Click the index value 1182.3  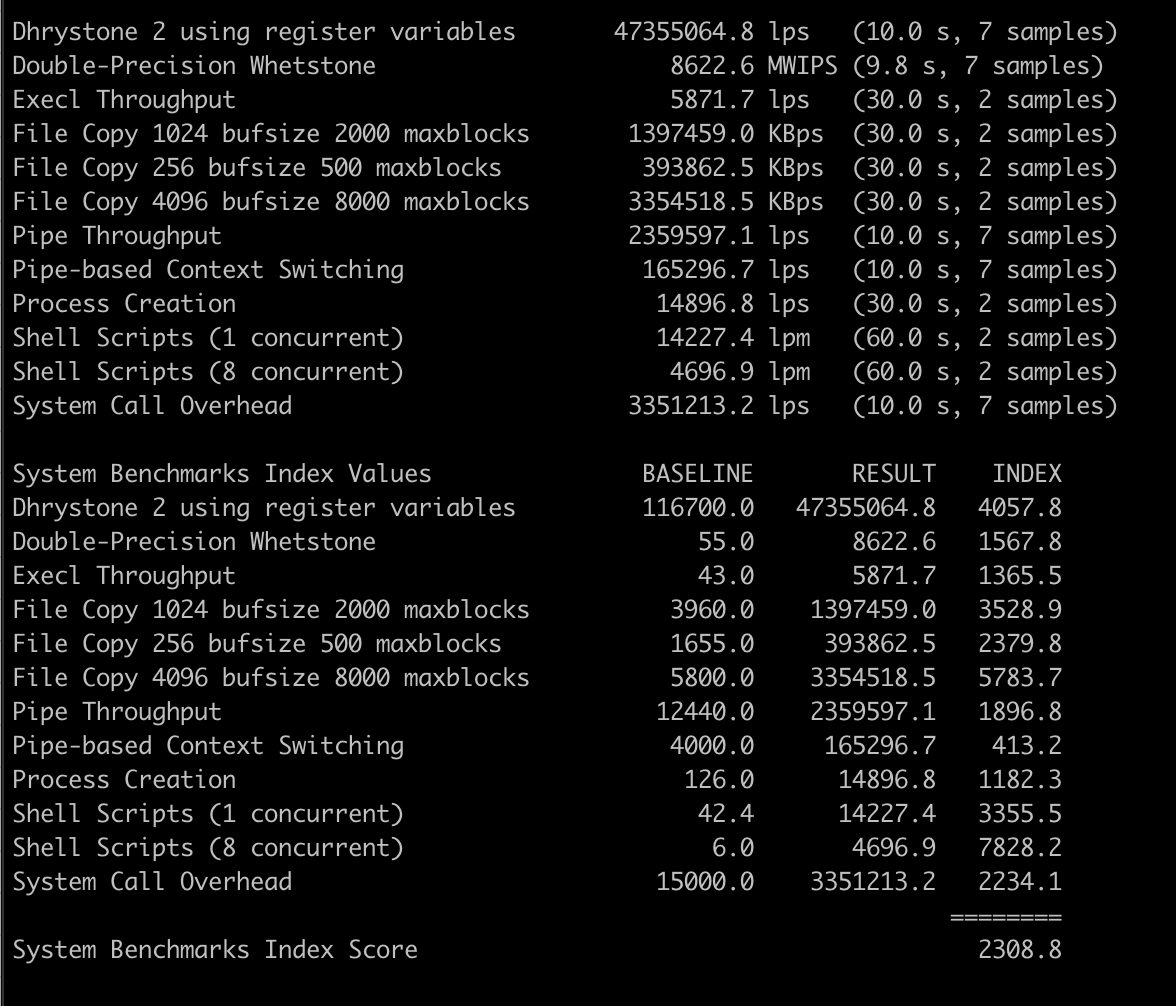click(1020, 779)
